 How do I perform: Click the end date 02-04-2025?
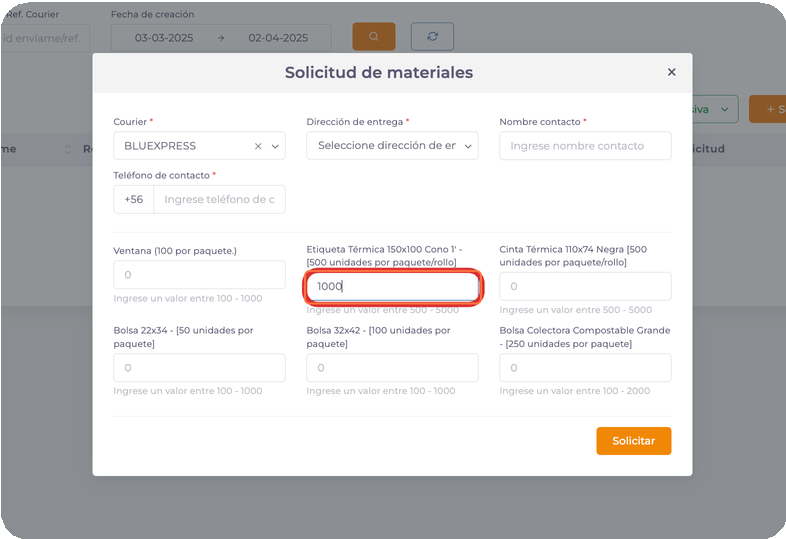tap(276, 38)
